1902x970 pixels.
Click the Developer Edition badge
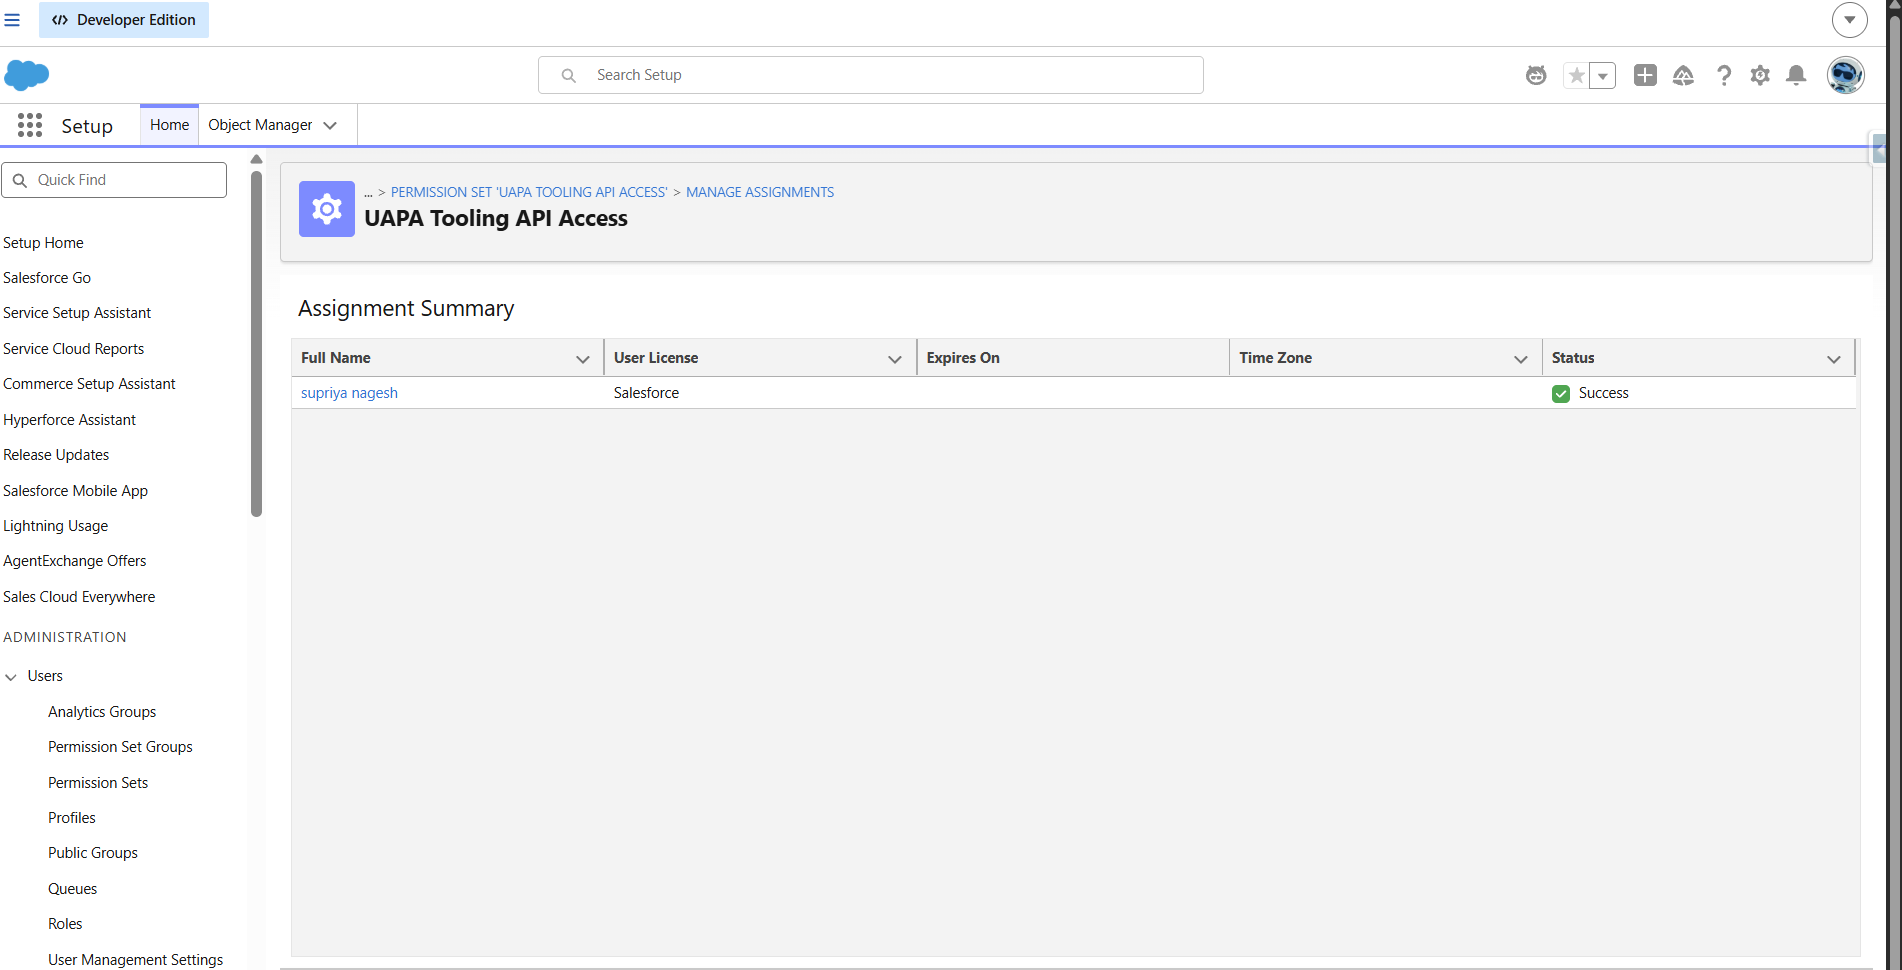point(124,20)
